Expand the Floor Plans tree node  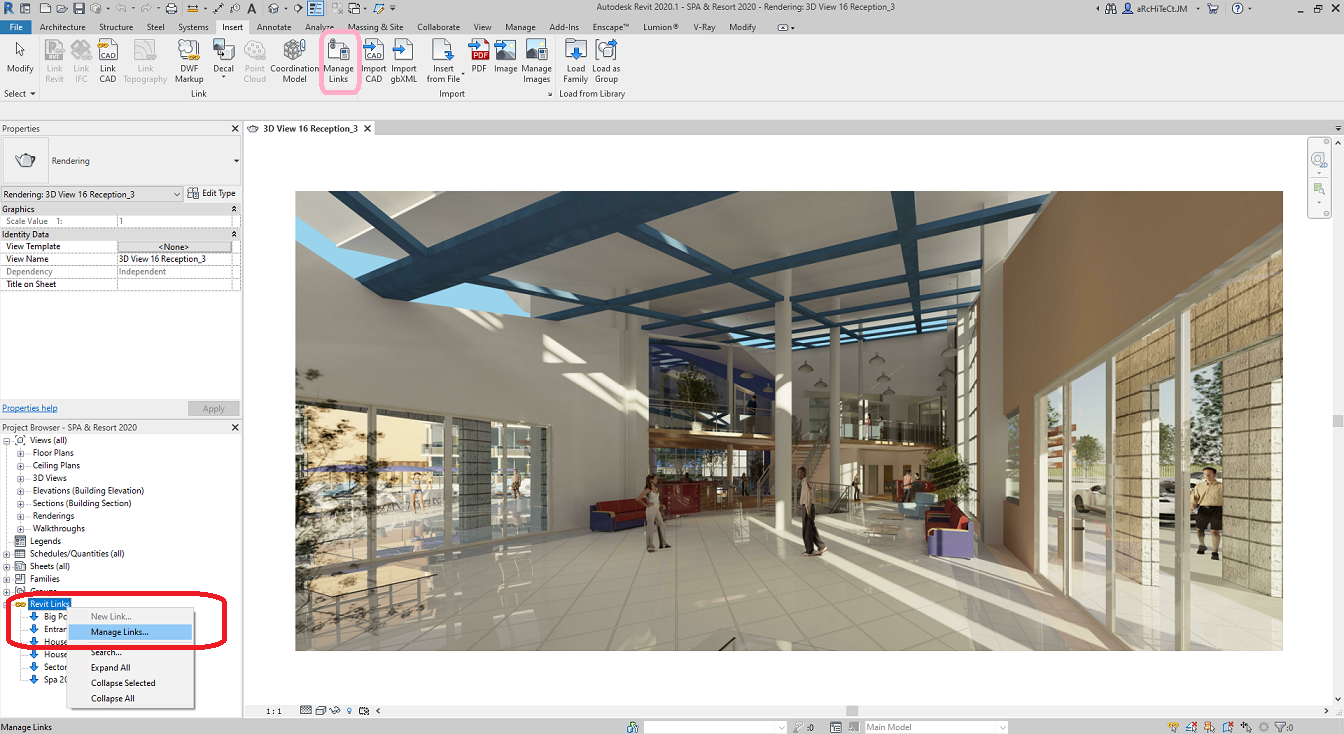coord(20,453)
